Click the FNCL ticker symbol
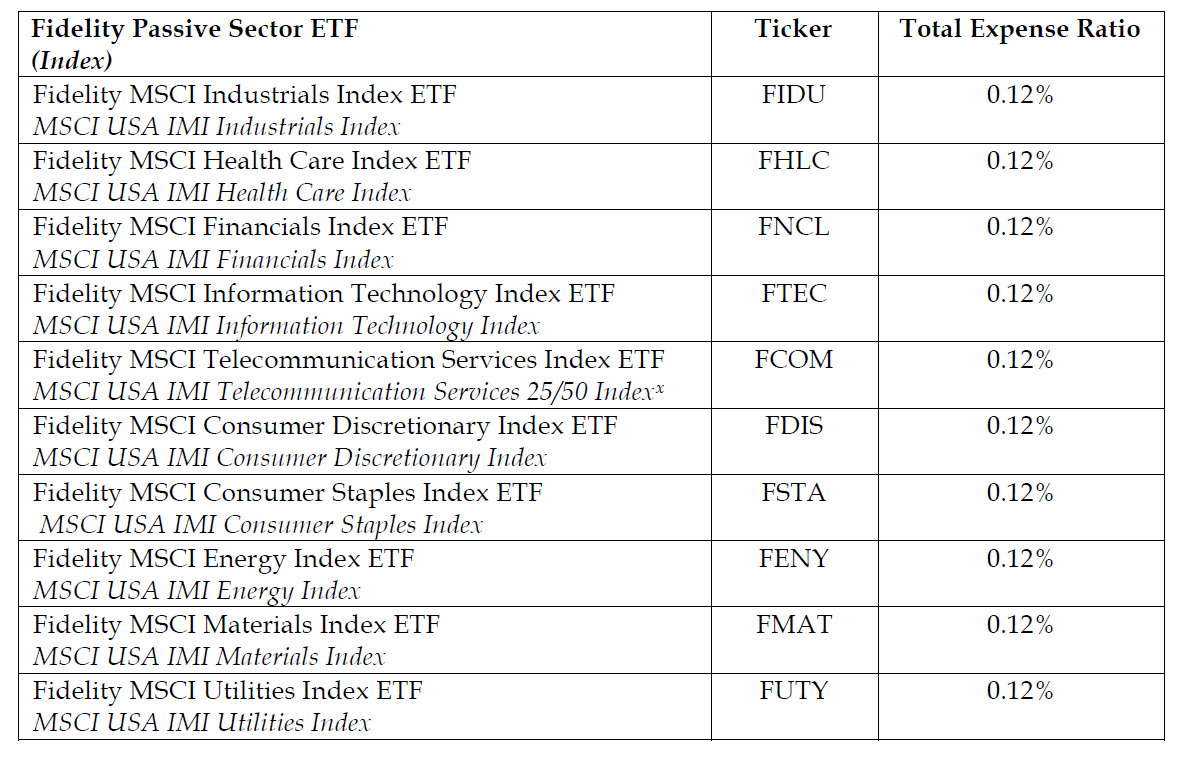 pos(793,228)
